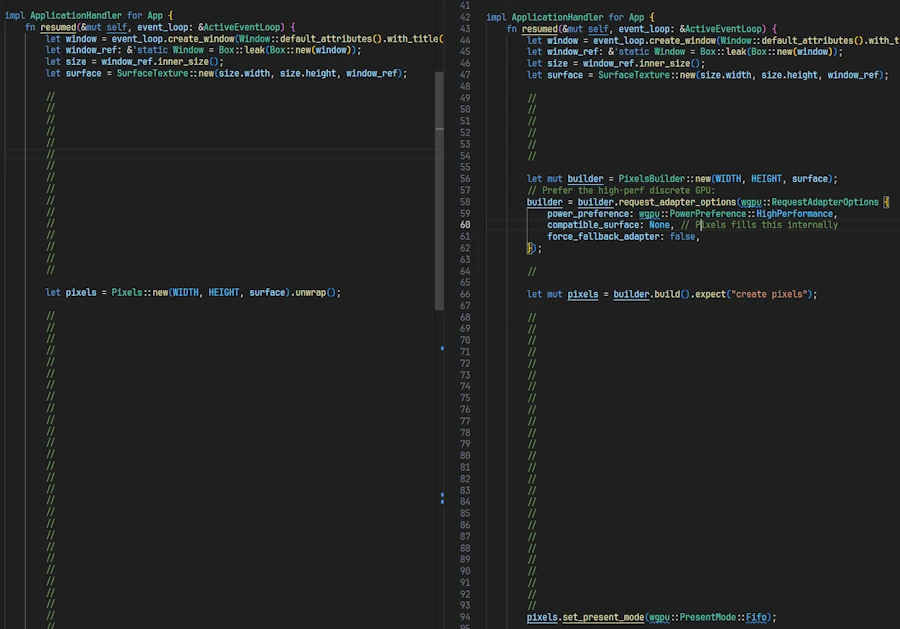Screen dimensions: 900x629
Task: Click RequestAdapterOptions type on line 58
Action: click(825, 202)
